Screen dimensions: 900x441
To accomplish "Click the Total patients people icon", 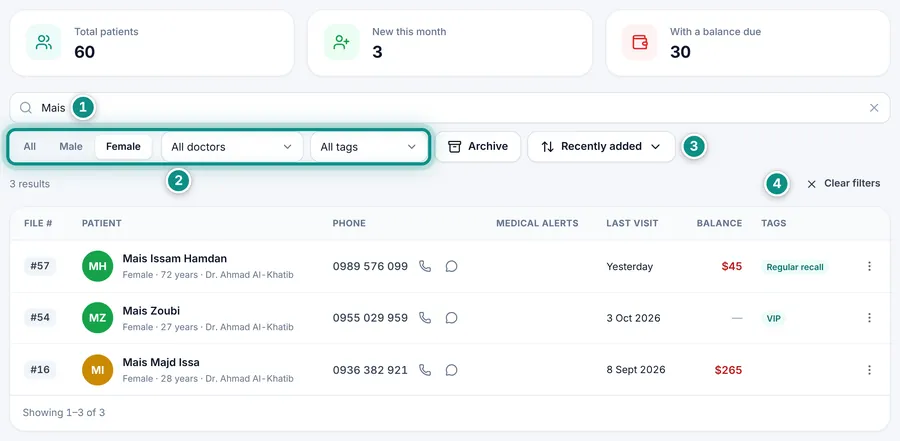I will pyautogui.click(x=44, y=42).
